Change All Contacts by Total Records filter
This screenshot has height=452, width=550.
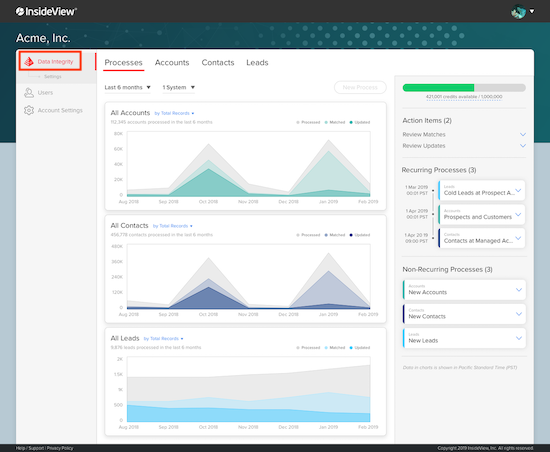[x=173, y=226]
